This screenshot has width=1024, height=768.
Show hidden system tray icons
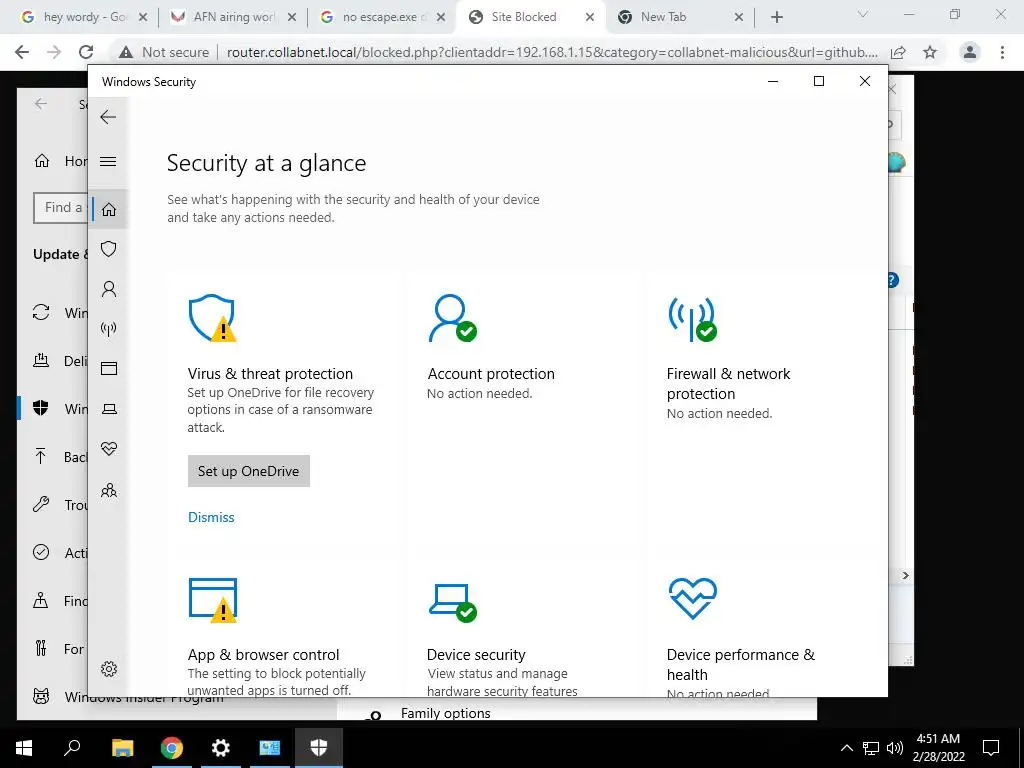(x=846, y=748)
